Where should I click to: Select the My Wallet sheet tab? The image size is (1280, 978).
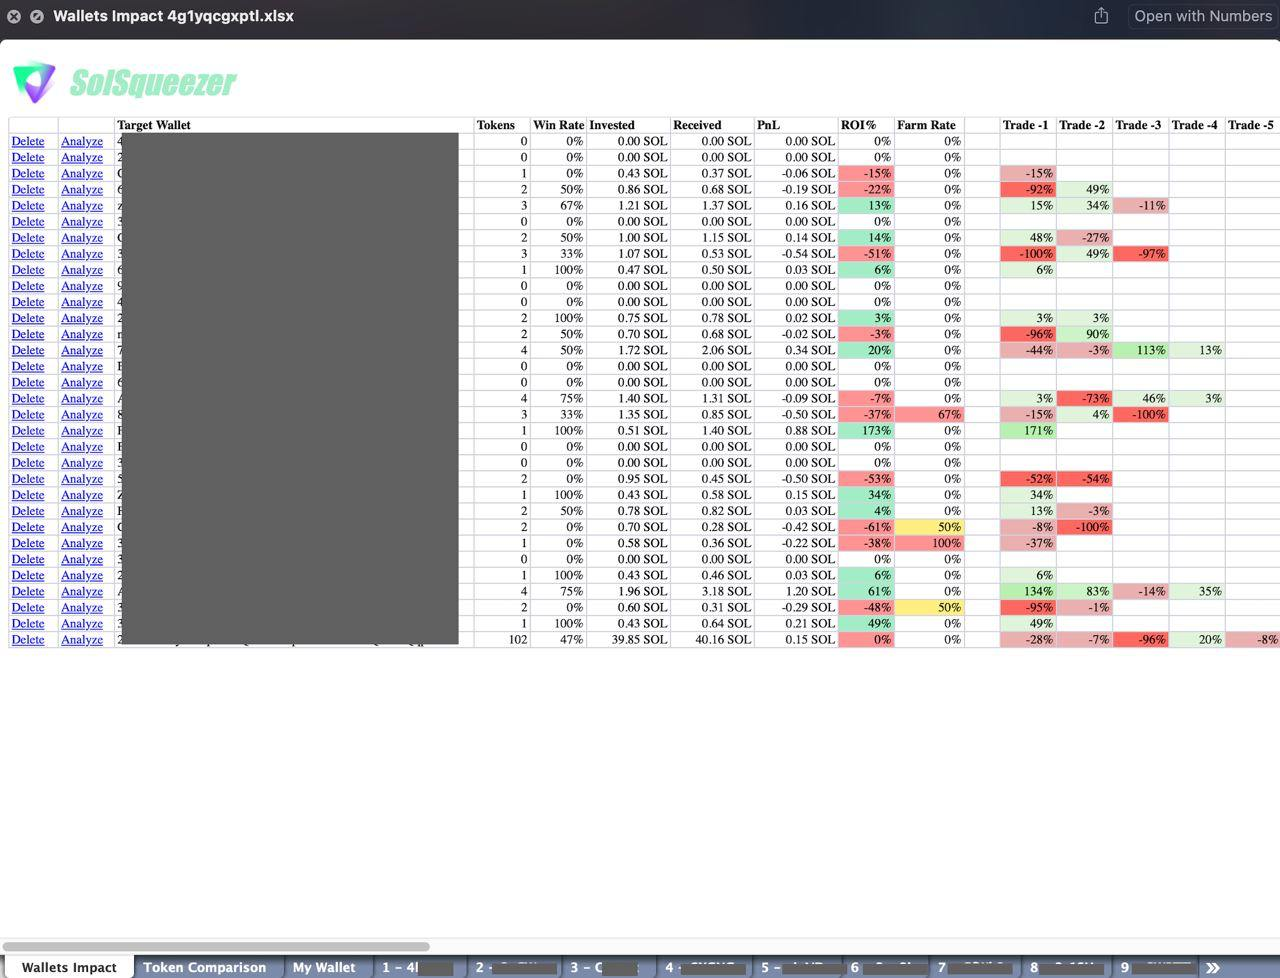point(324,967)
